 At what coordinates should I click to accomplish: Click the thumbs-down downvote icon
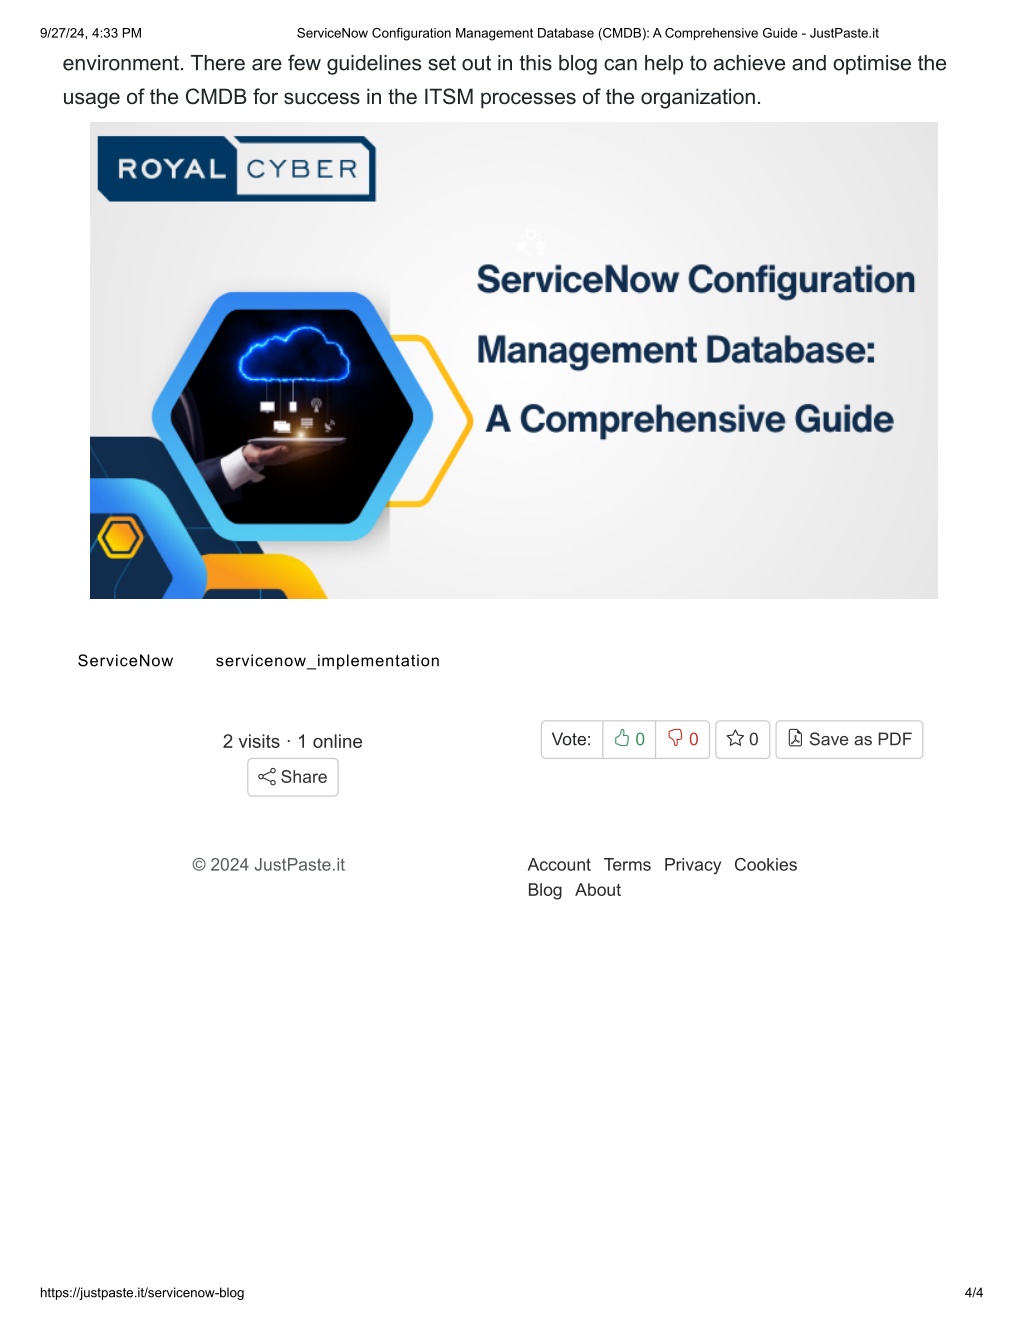676,739
